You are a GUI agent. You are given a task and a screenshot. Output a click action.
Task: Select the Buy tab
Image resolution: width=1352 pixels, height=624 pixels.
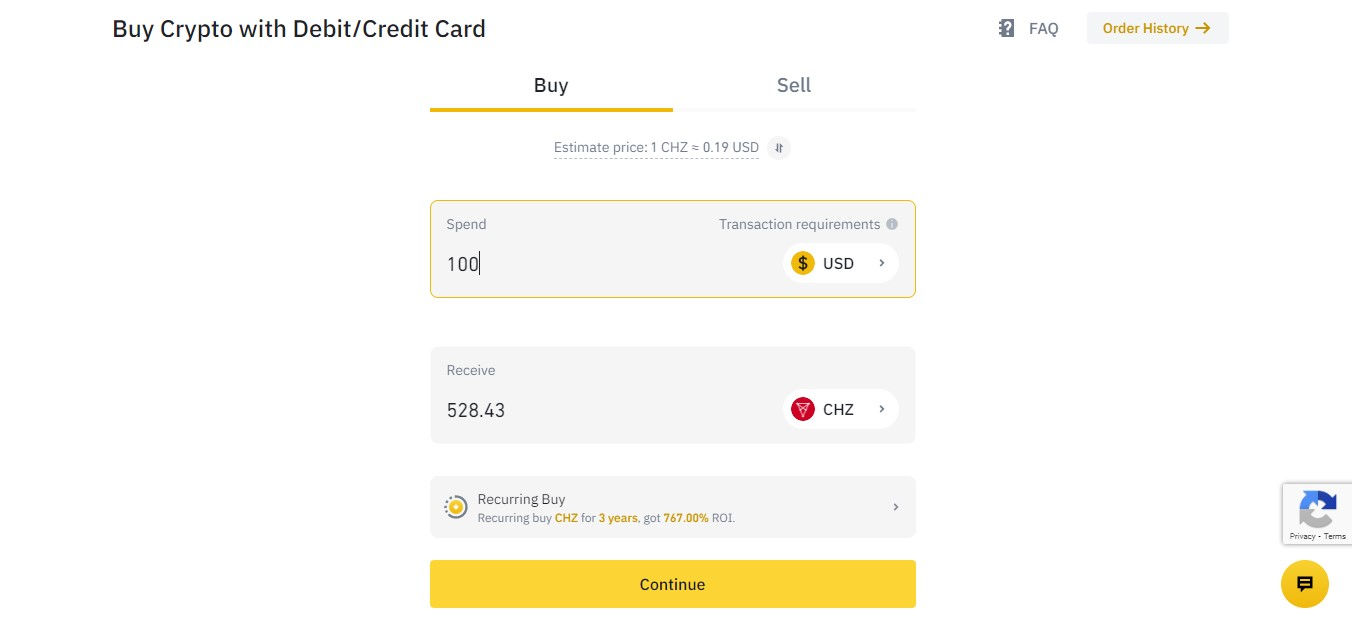click(x=551, y=86)
